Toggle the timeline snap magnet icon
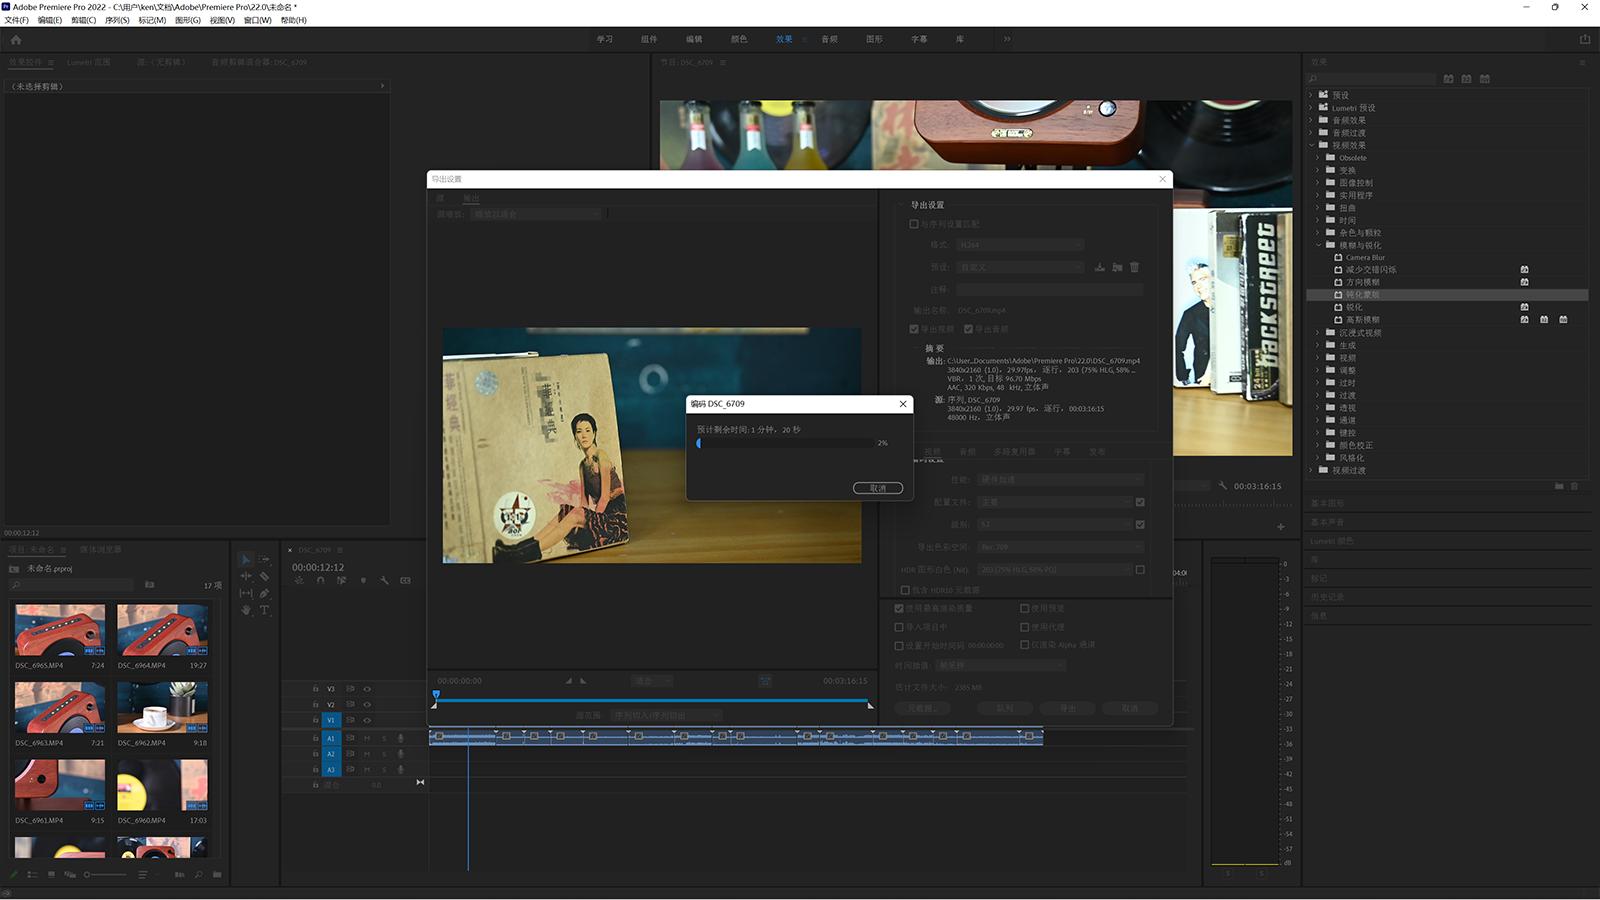 320,580
